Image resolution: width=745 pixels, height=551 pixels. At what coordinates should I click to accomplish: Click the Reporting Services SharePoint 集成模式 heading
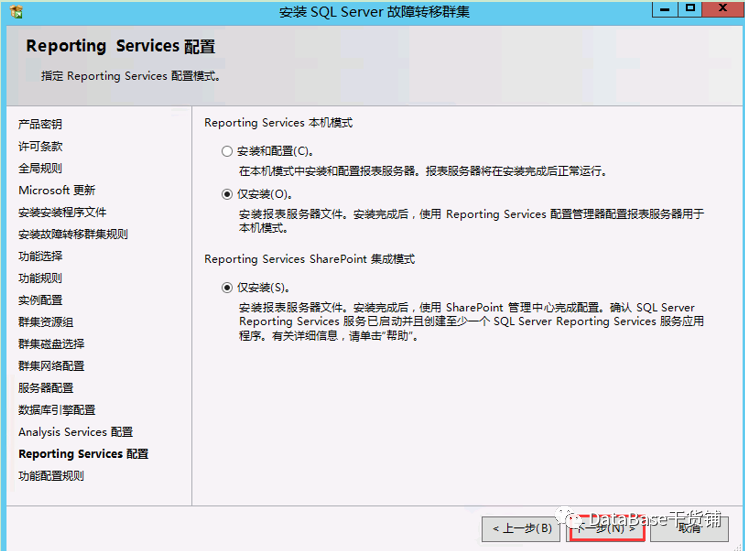[x=309, y=259]
